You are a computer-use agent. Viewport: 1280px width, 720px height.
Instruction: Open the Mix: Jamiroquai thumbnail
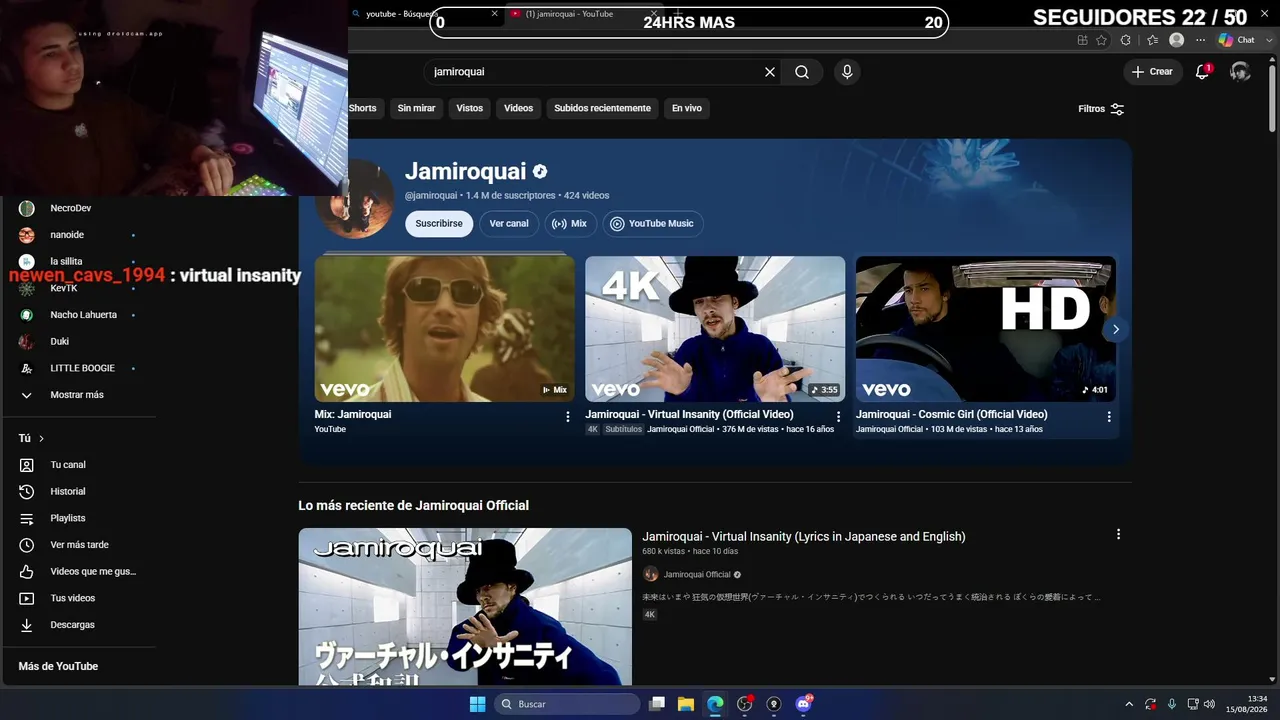point(445,329)
